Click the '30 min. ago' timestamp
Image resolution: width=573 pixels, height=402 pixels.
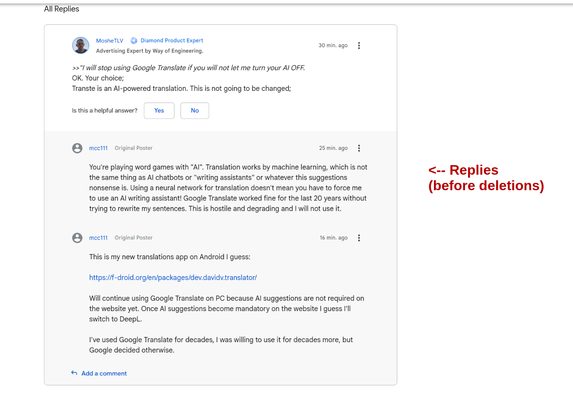tap(333, 45)
